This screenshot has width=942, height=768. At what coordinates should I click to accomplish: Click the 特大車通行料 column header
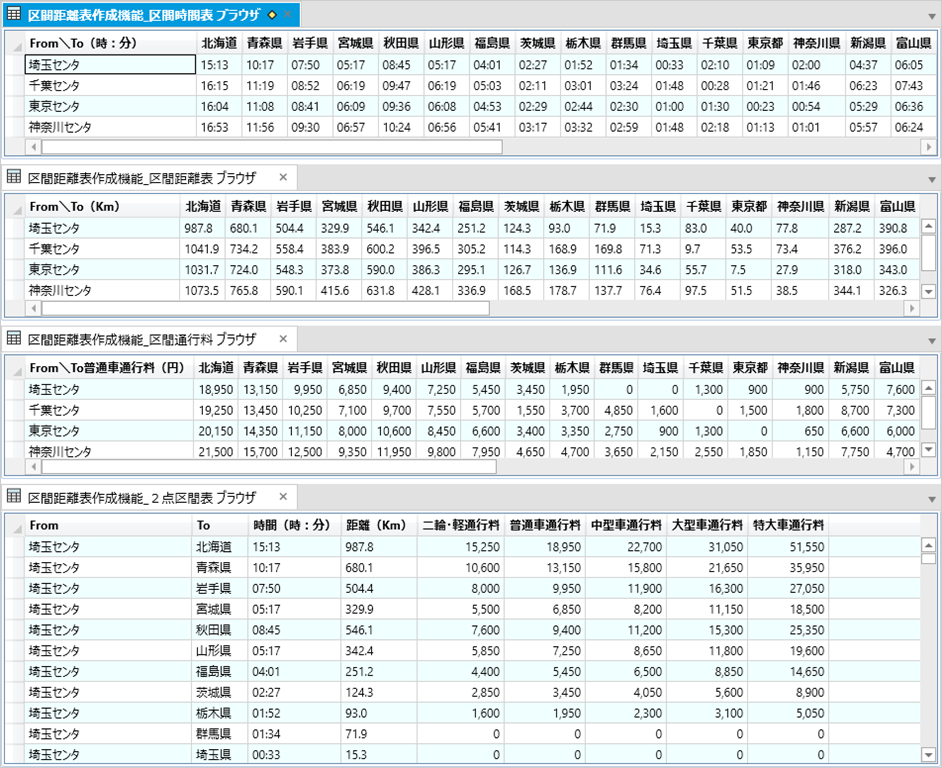788,525
